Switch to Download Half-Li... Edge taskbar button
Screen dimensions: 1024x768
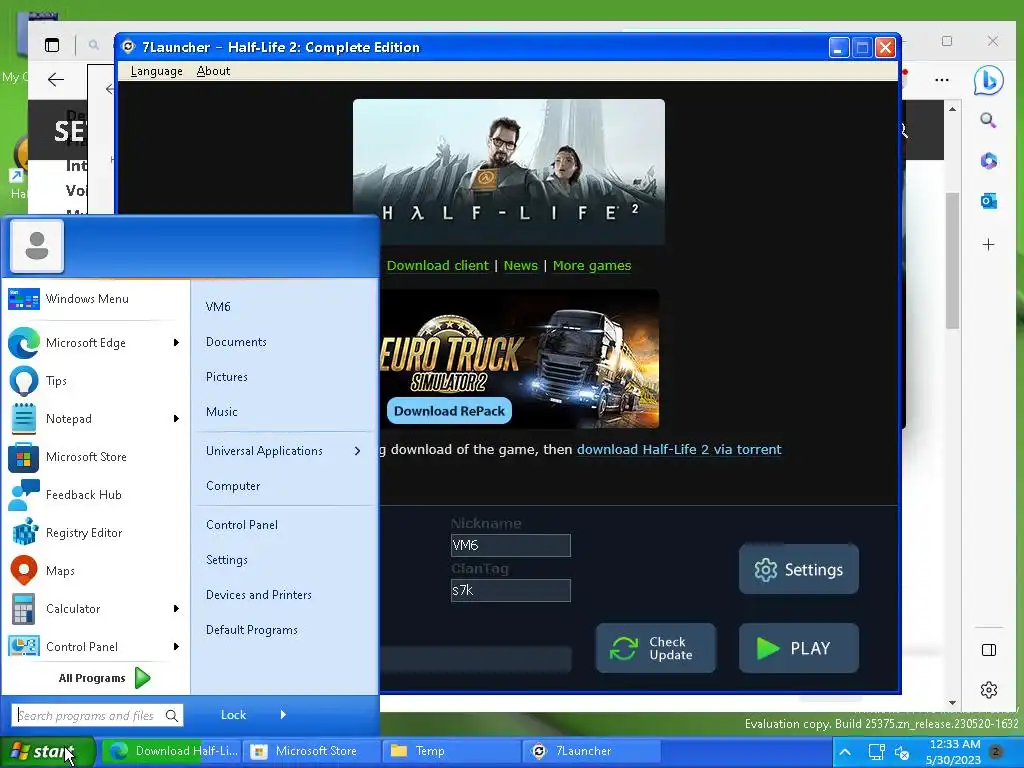tap(172, 752)
